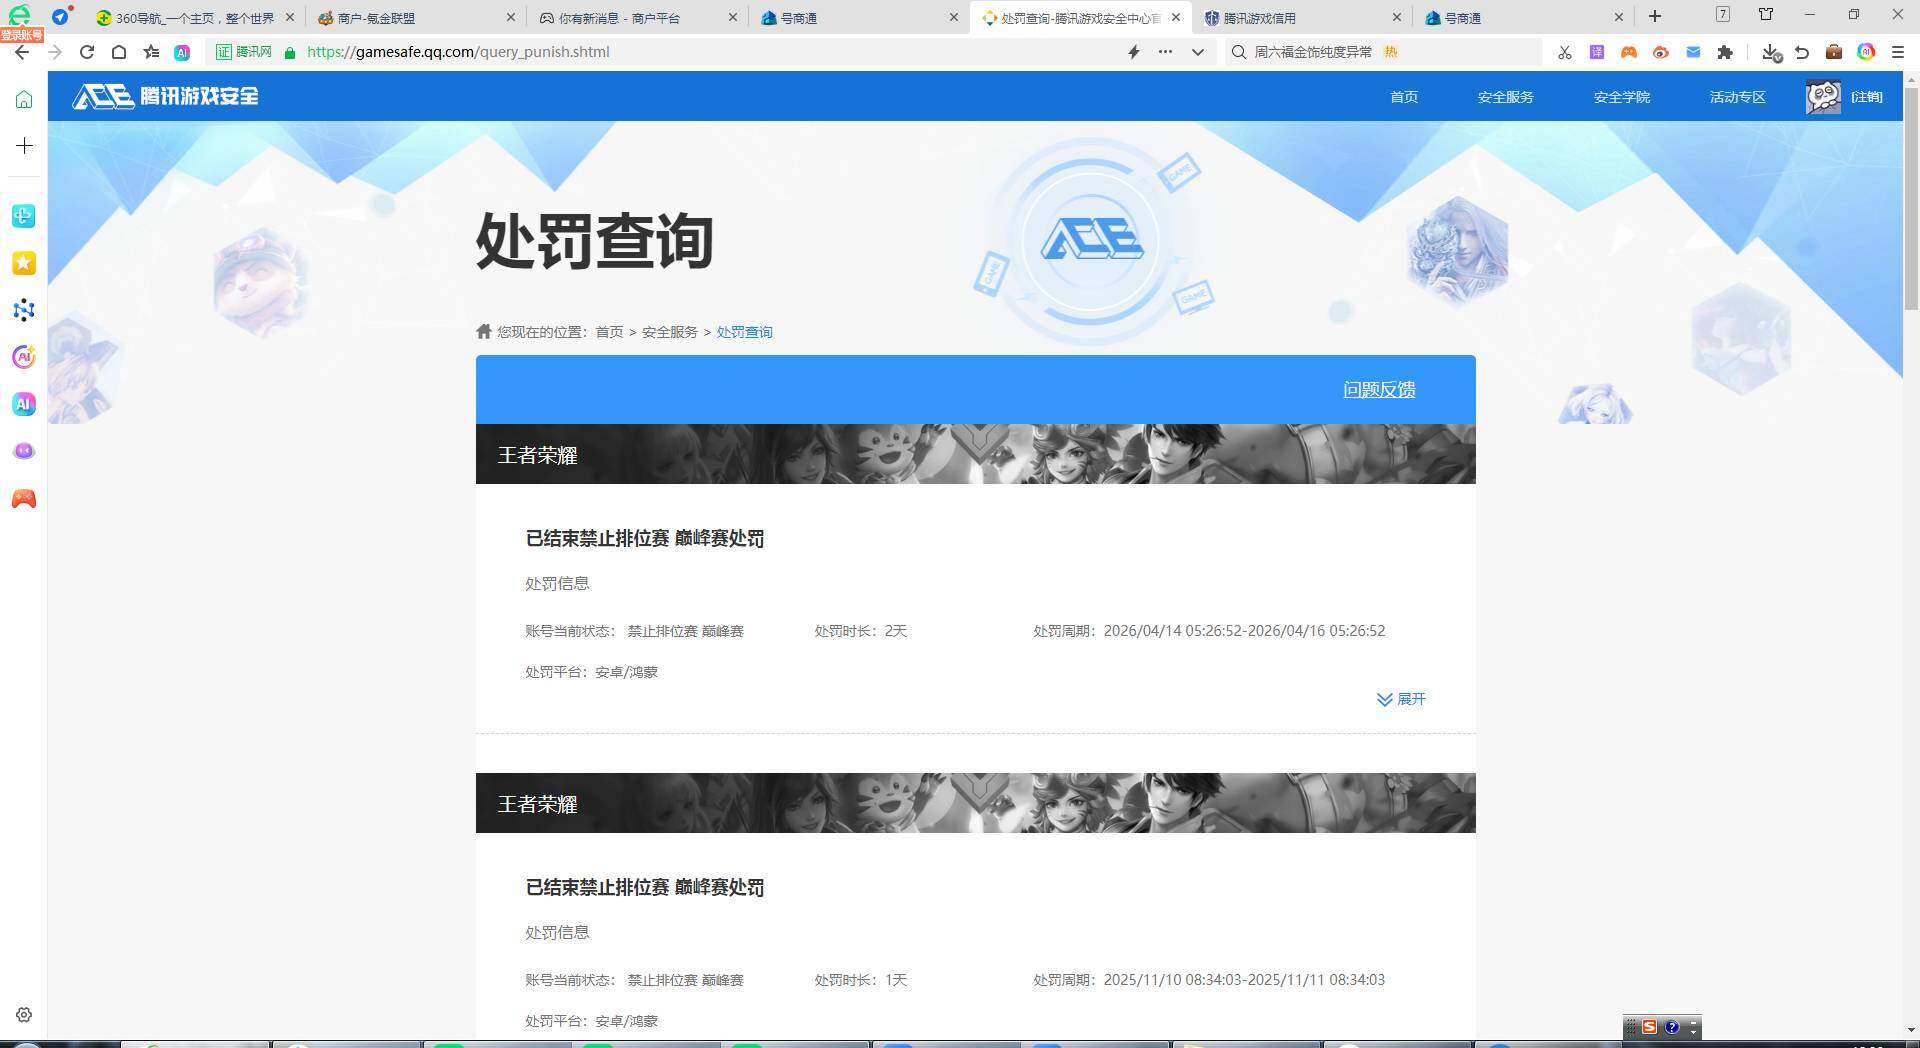Toggle the speed mode lightning in address bar
Screen dimensions: 1920x1048
1133,52
